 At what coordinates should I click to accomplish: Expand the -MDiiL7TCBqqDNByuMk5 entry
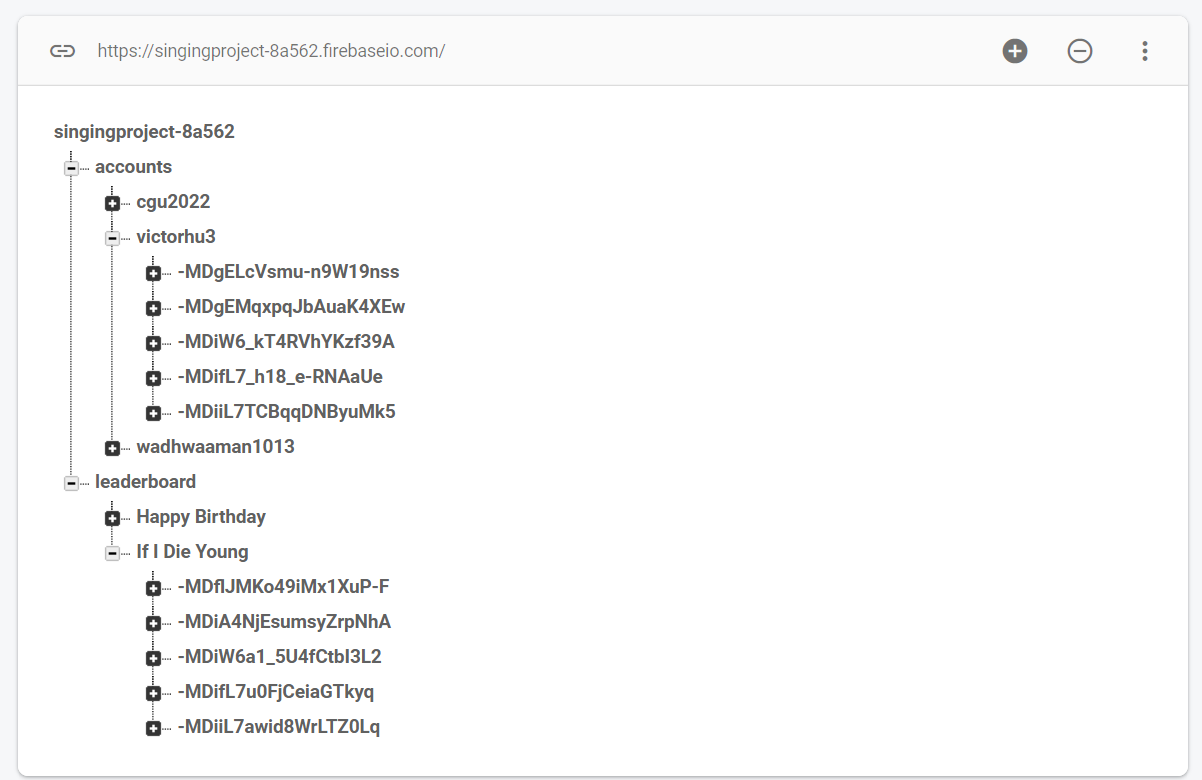(153, 413)
